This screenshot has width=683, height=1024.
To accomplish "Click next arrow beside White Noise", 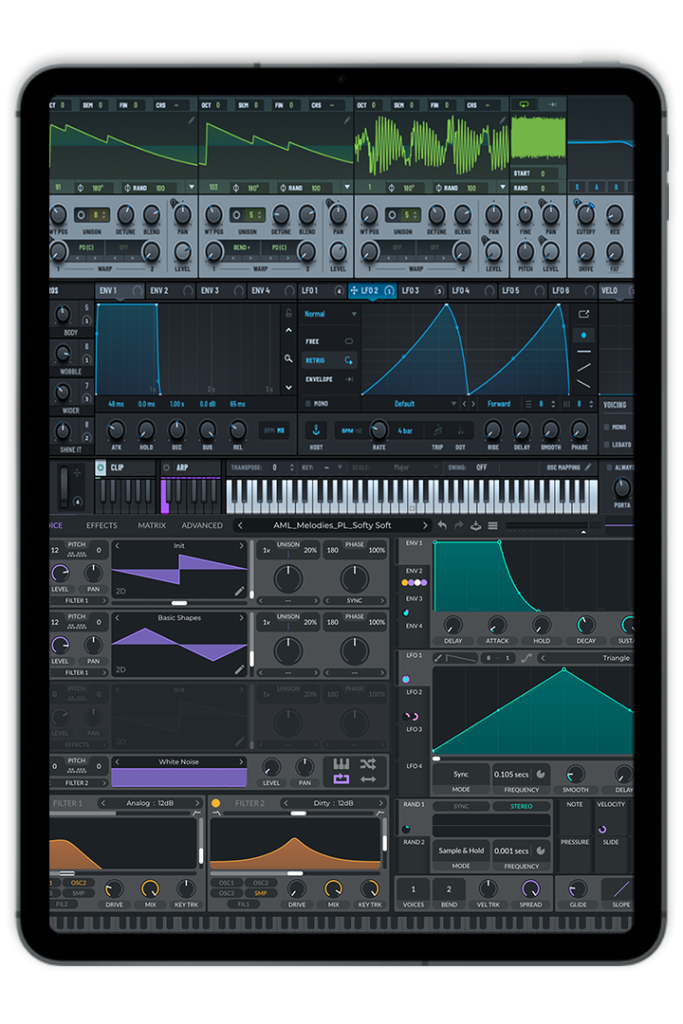I will (x=241, y=761).
